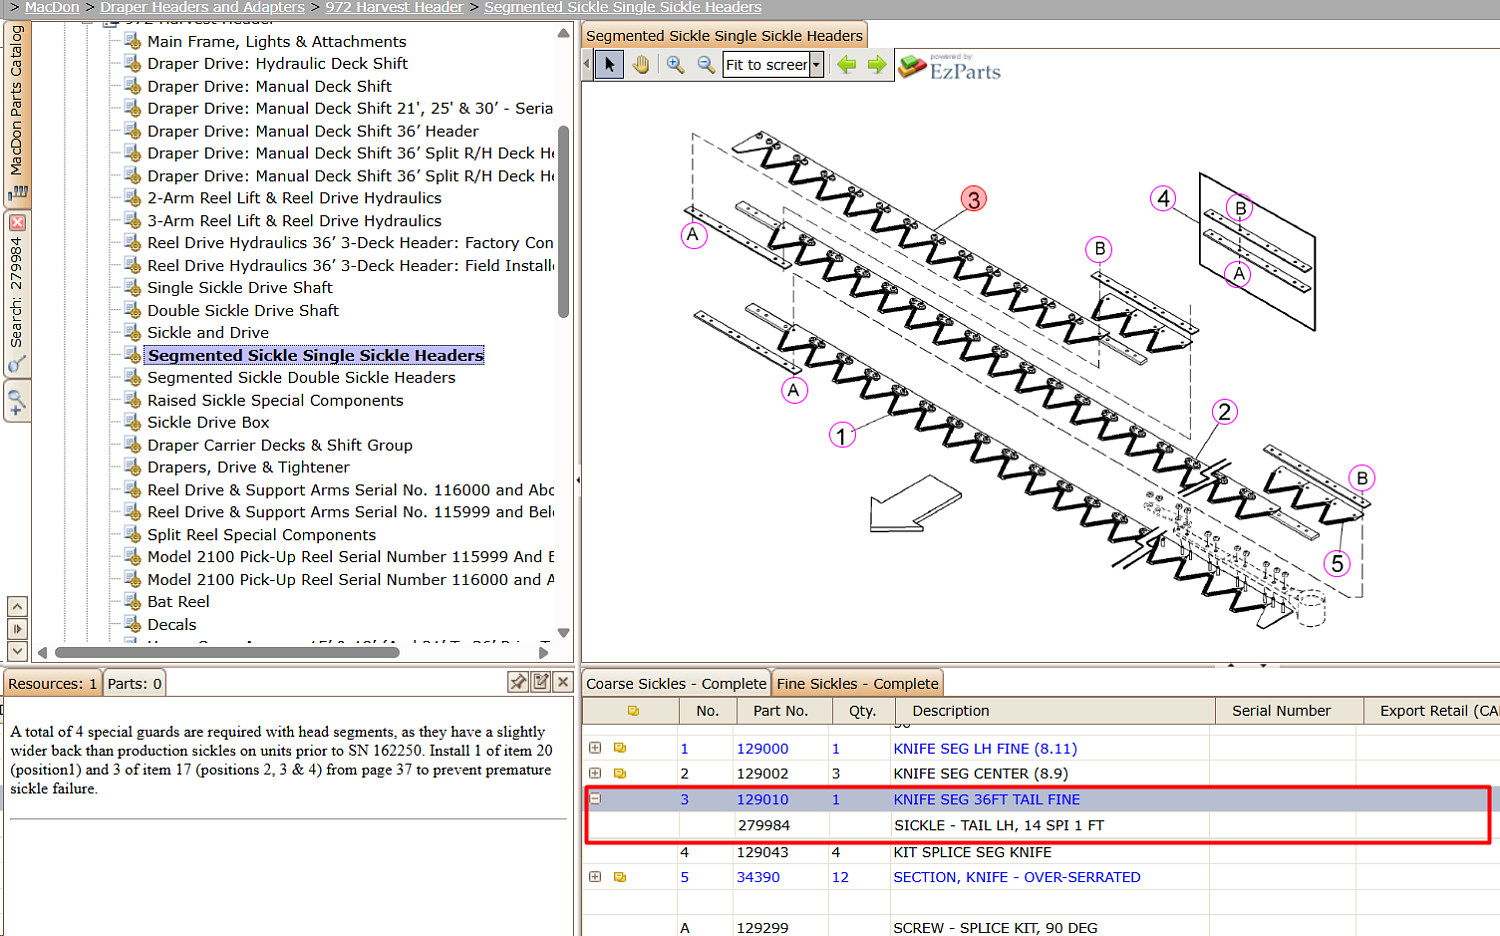Collapse the part 129010 row
This screenshot has width=1500, height=936.
pos(595,799)
